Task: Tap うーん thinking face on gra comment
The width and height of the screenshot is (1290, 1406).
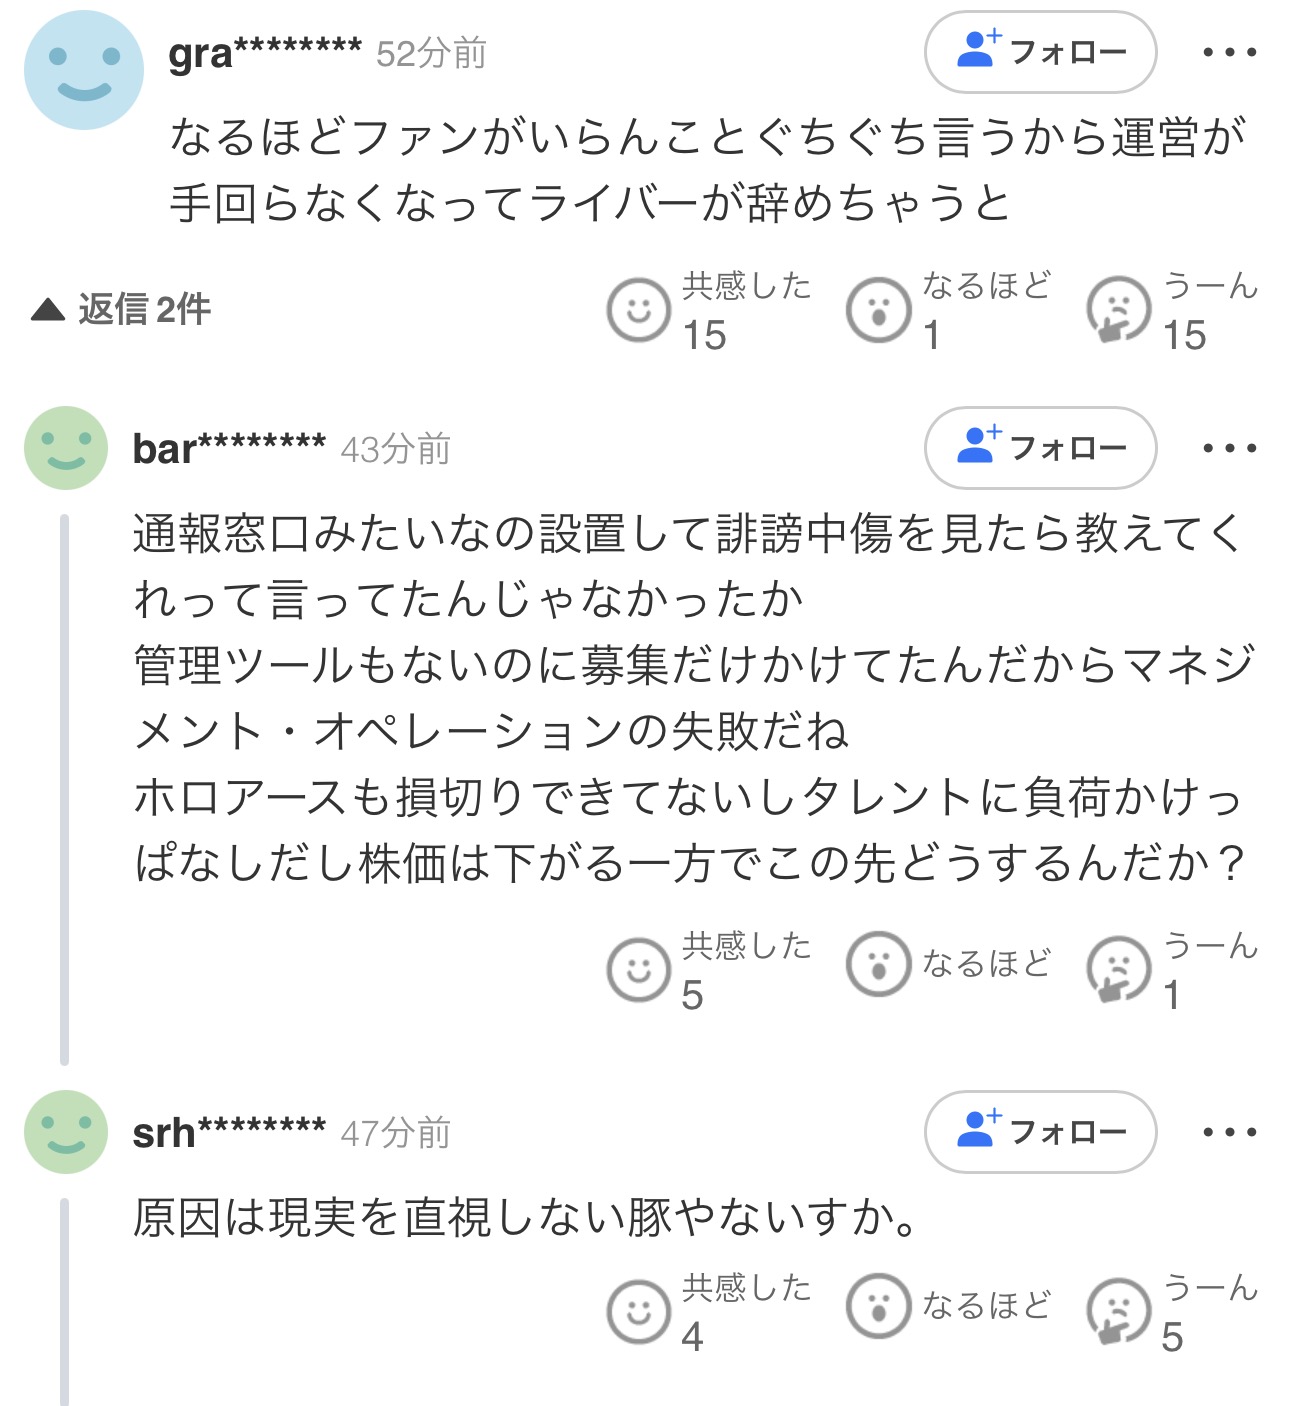Action: click(1118, 310)
